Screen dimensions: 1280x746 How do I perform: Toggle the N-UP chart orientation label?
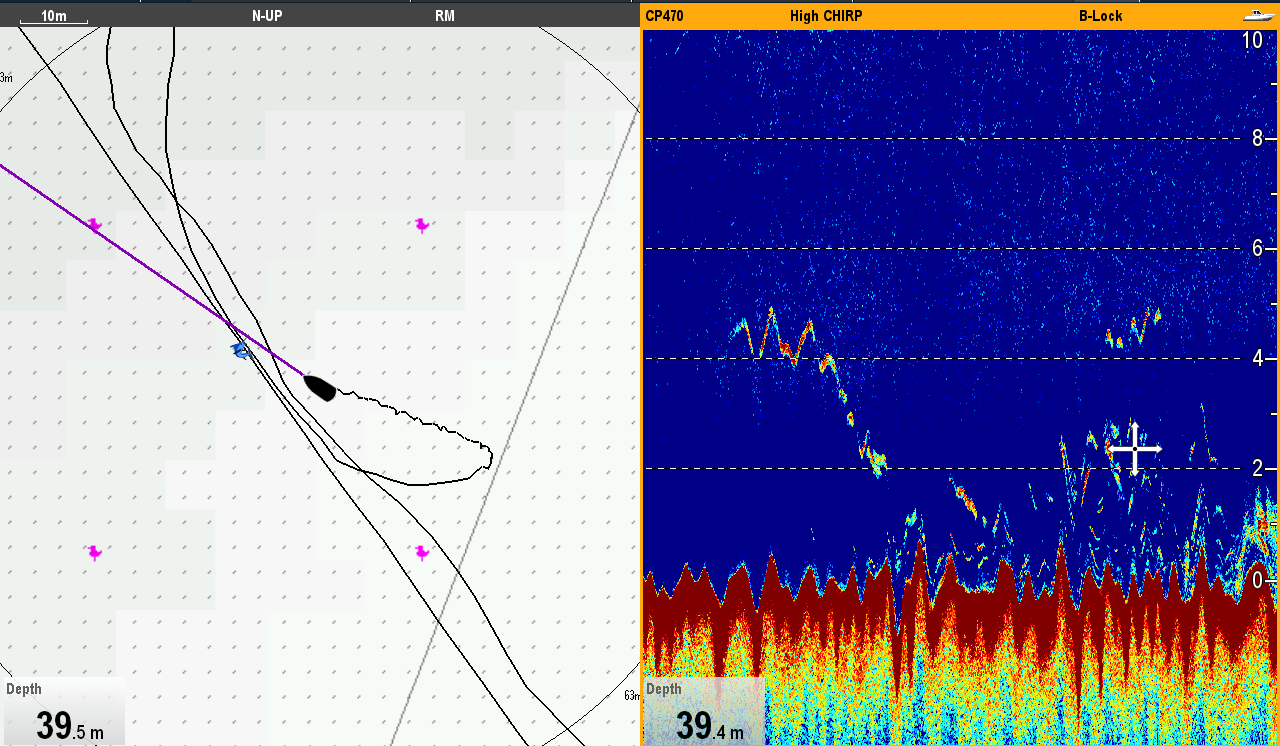click(x=267, y=16)
